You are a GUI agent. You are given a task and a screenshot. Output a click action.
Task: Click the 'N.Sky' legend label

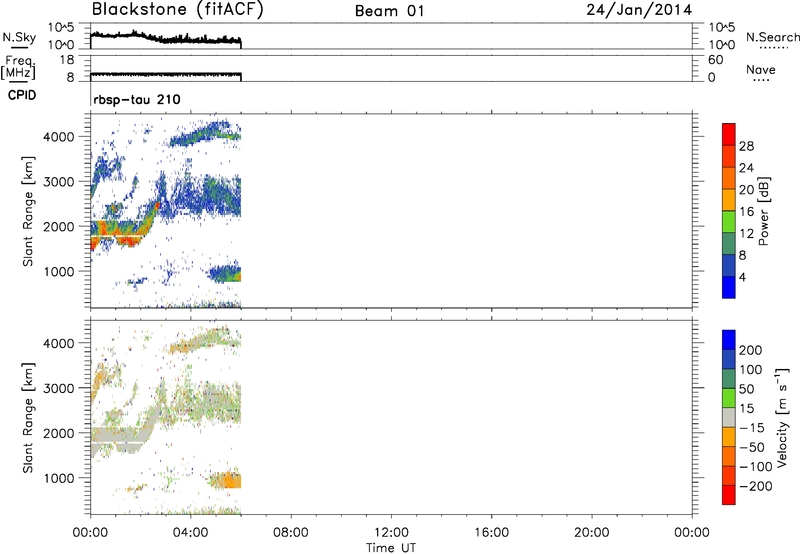pos(19,38)
